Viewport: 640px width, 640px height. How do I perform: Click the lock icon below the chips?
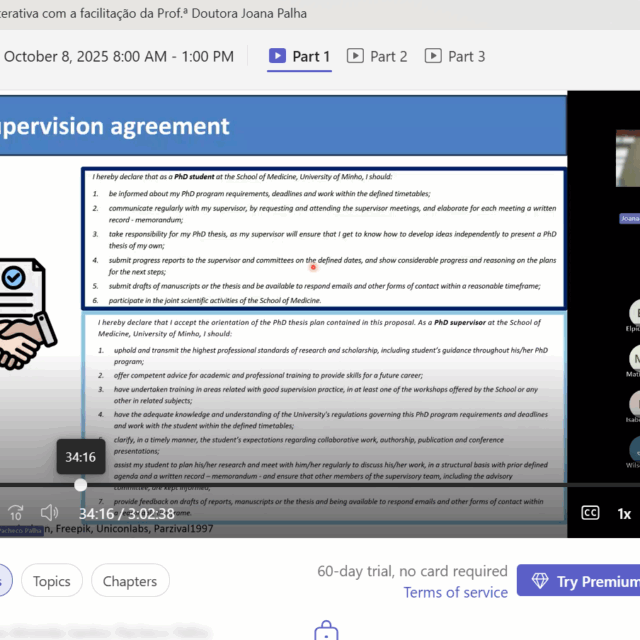click(x=326, y=630)
